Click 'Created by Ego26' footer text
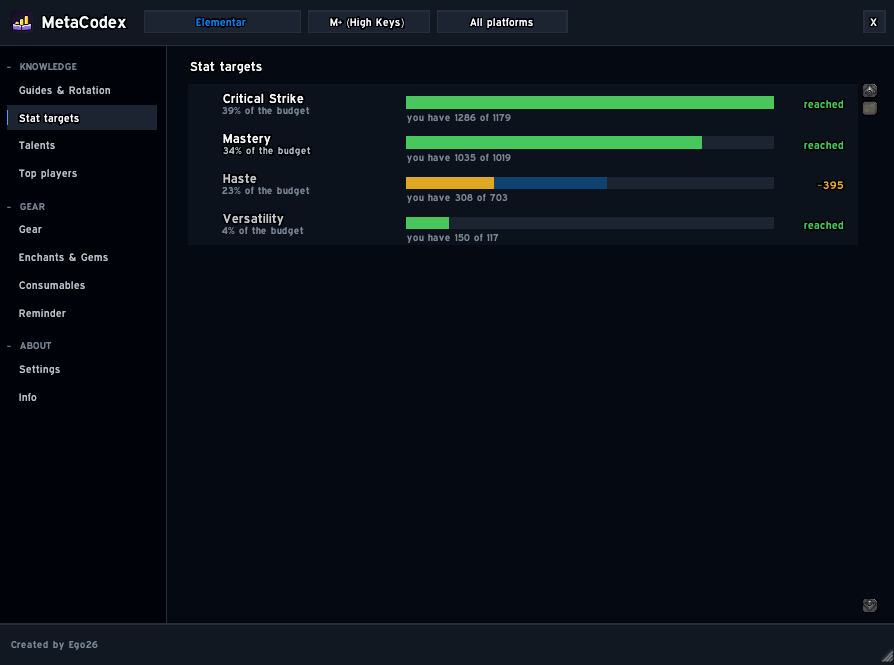894x665 pixels. click(54, 644)
